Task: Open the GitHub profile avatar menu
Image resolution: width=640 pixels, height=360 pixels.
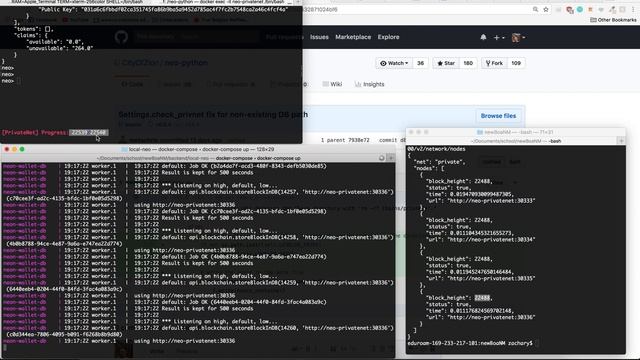Action: pyautogui.click(x=518, y=38)
